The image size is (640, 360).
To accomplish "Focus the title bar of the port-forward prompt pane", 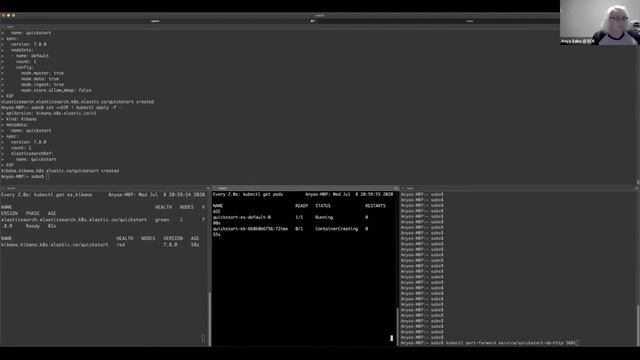I will 520,188.
